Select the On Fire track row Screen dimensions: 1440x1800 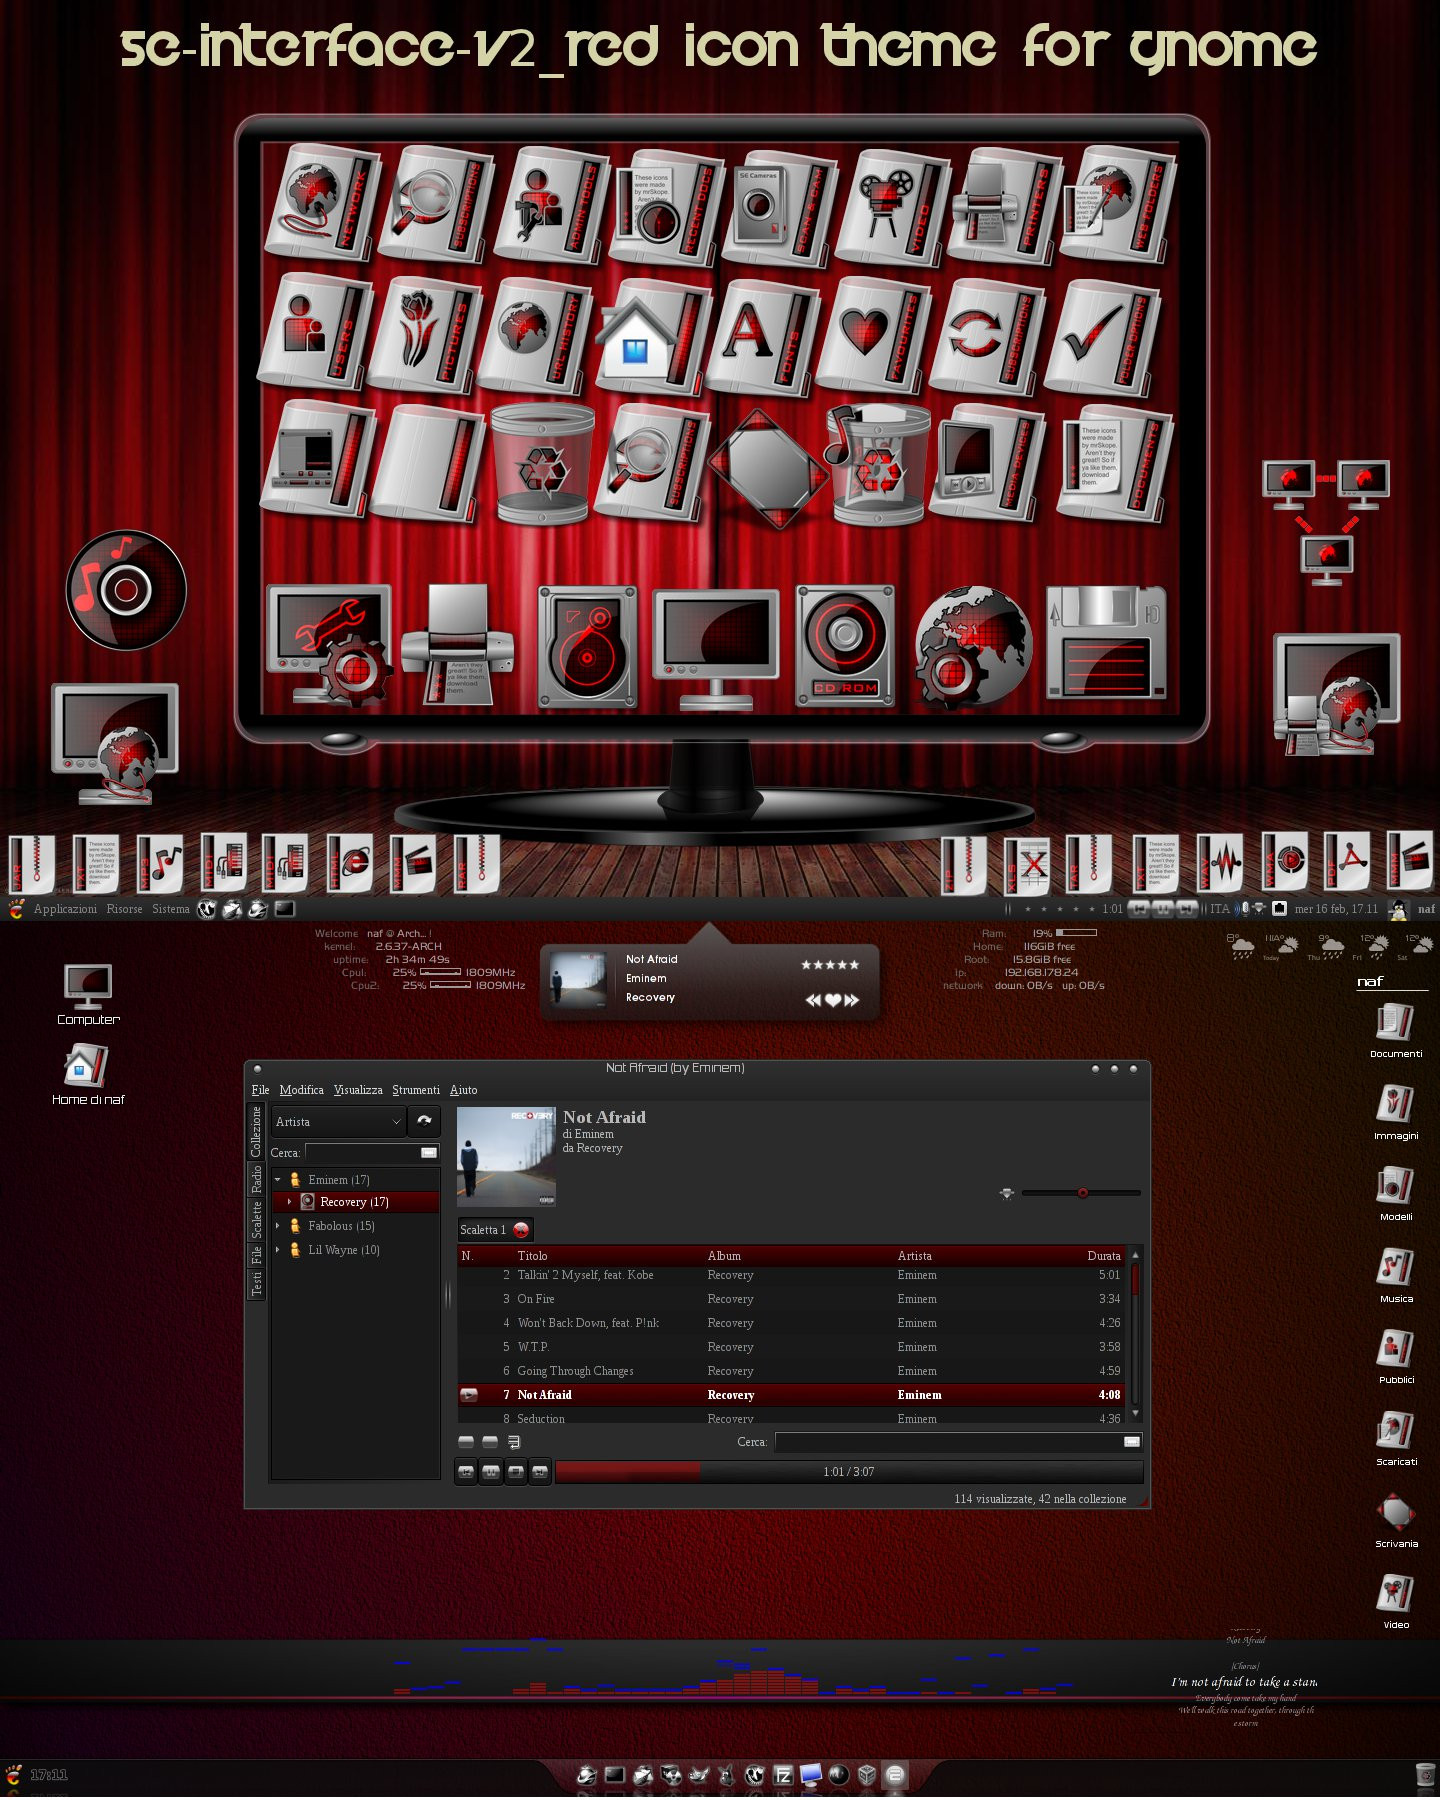(792, 1299)
